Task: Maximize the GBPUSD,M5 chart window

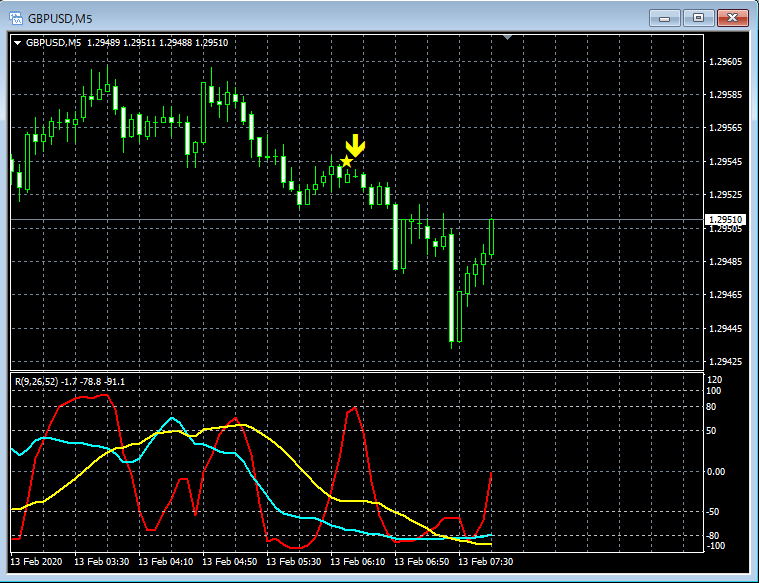Action: 698,18
